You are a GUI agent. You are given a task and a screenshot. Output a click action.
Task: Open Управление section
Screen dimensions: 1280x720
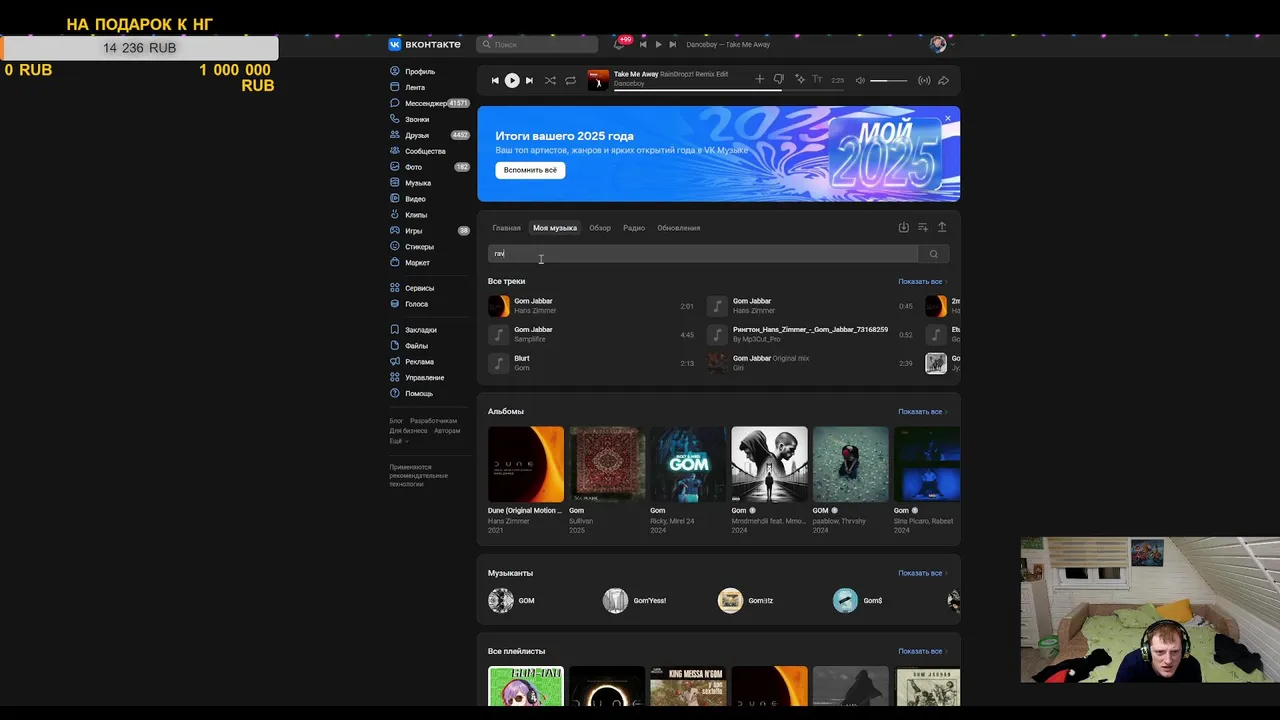click(x=424, y=378)
